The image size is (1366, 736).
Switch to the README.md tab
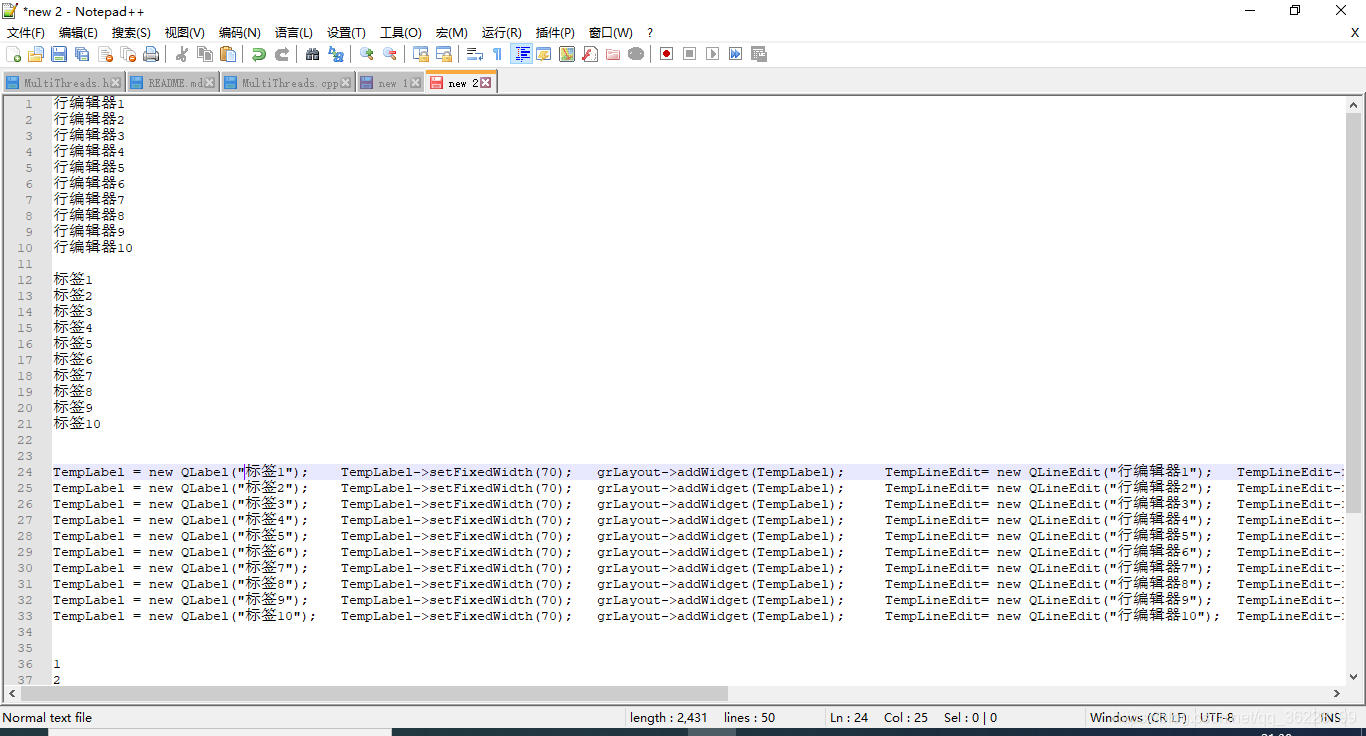point(172,83)
